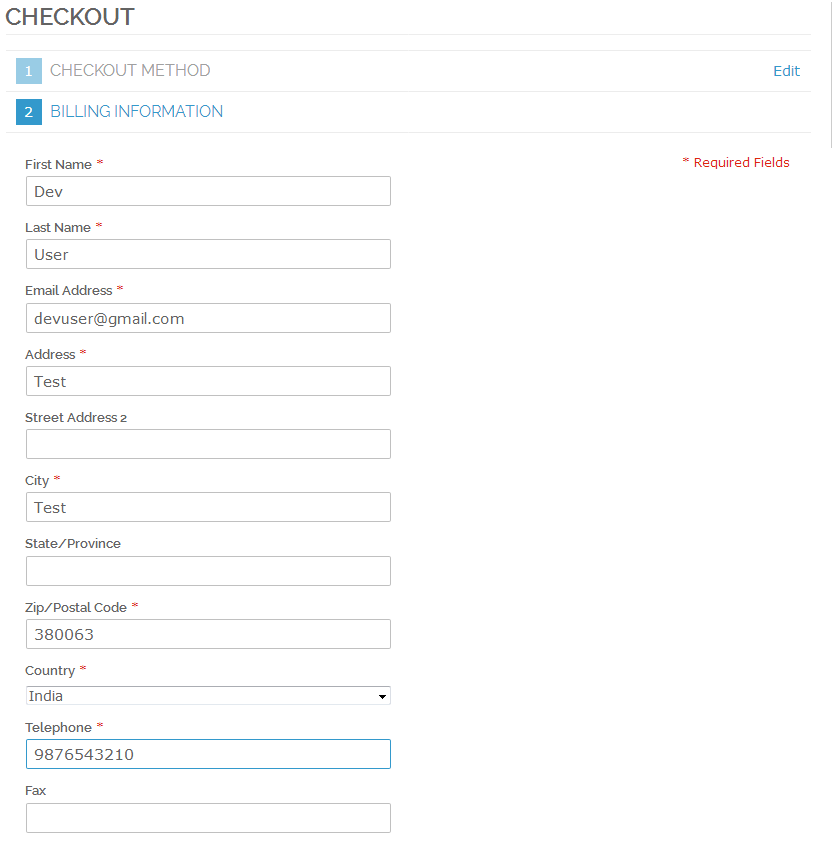Click the Email Address field label
The width and height of the screenshot is (838, 843).
pos(68,291)
